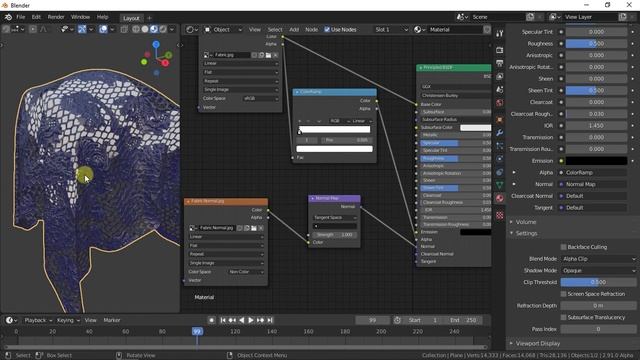
Task: Collapse the Settings panel
Action: [x=527, y=233]
